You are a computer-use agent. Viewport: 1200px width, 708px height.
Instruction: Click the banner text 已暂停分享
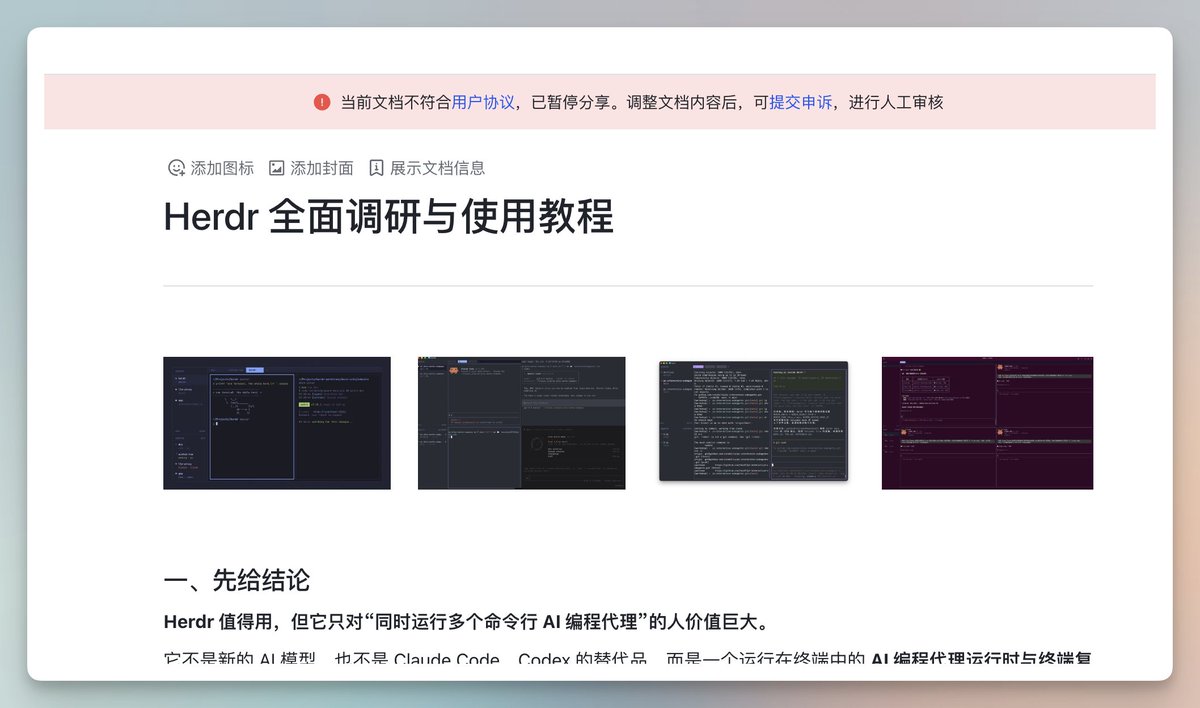coord(571,102)
